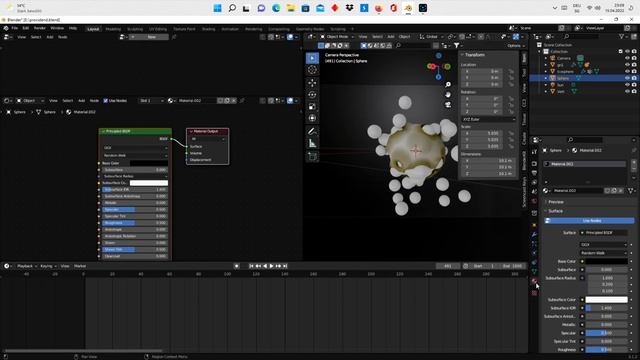Jump to the last frame in the timeline
This screenshot has height=360, width=640.
pyautogui.click(x=285, y=266)
